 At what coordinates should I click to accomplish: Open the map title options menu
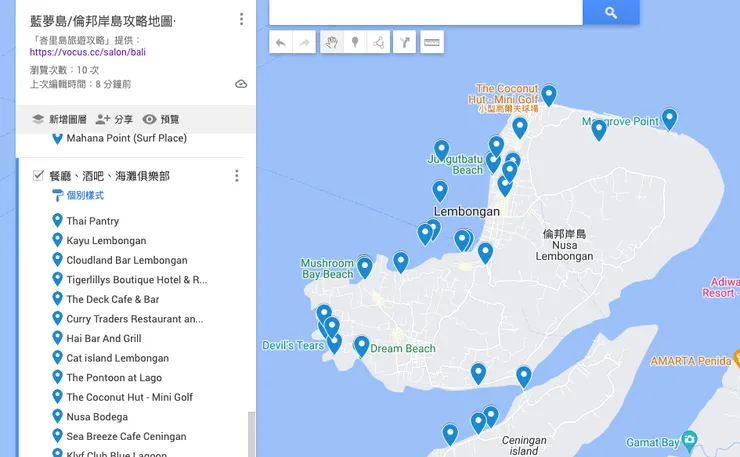click(x=241, y=19)
